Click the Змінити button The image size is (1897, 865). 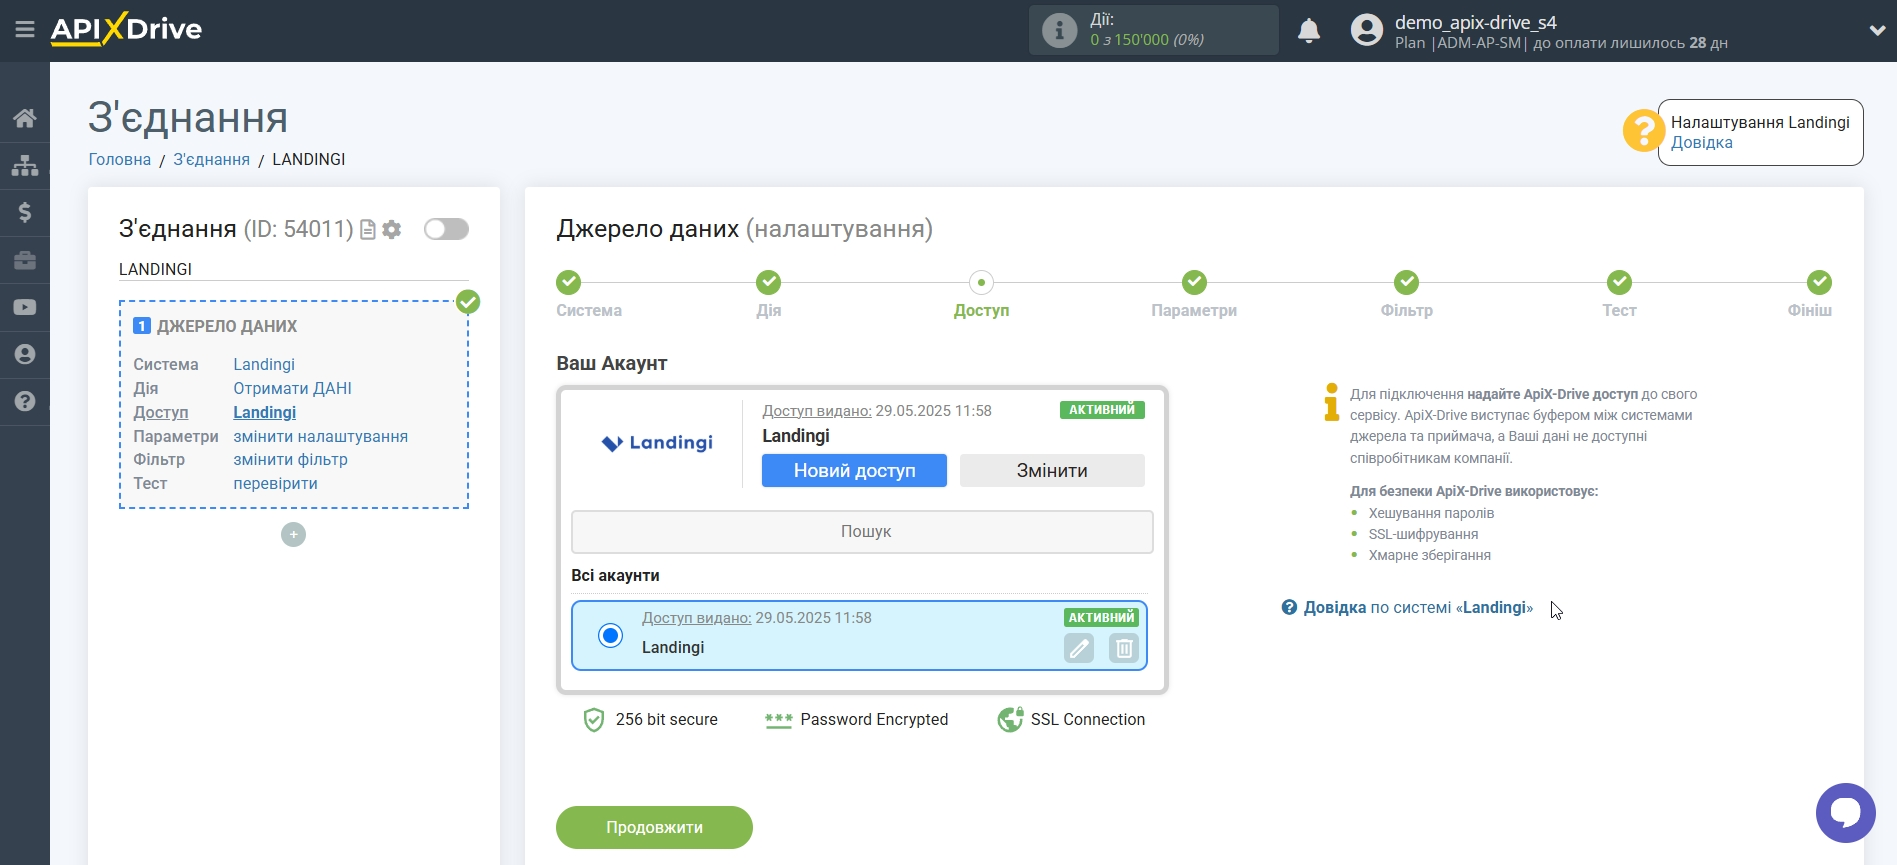click(x=1052, y=470)
